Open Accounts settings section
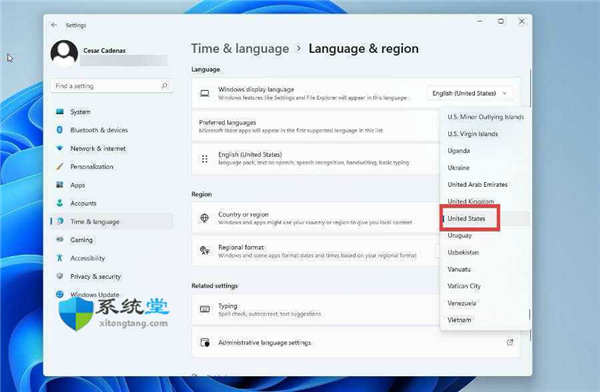 pos(112,203)
